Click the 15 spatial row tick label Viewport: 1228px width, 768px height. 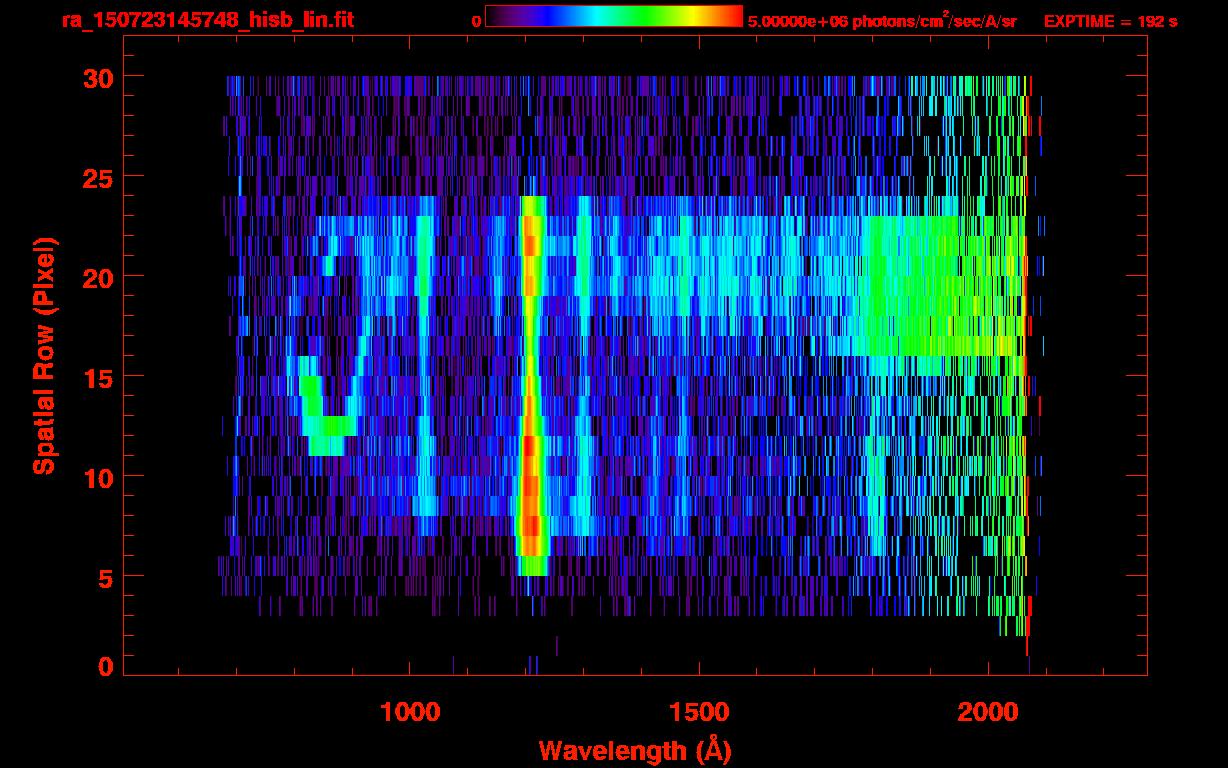(x=97, y=377)
